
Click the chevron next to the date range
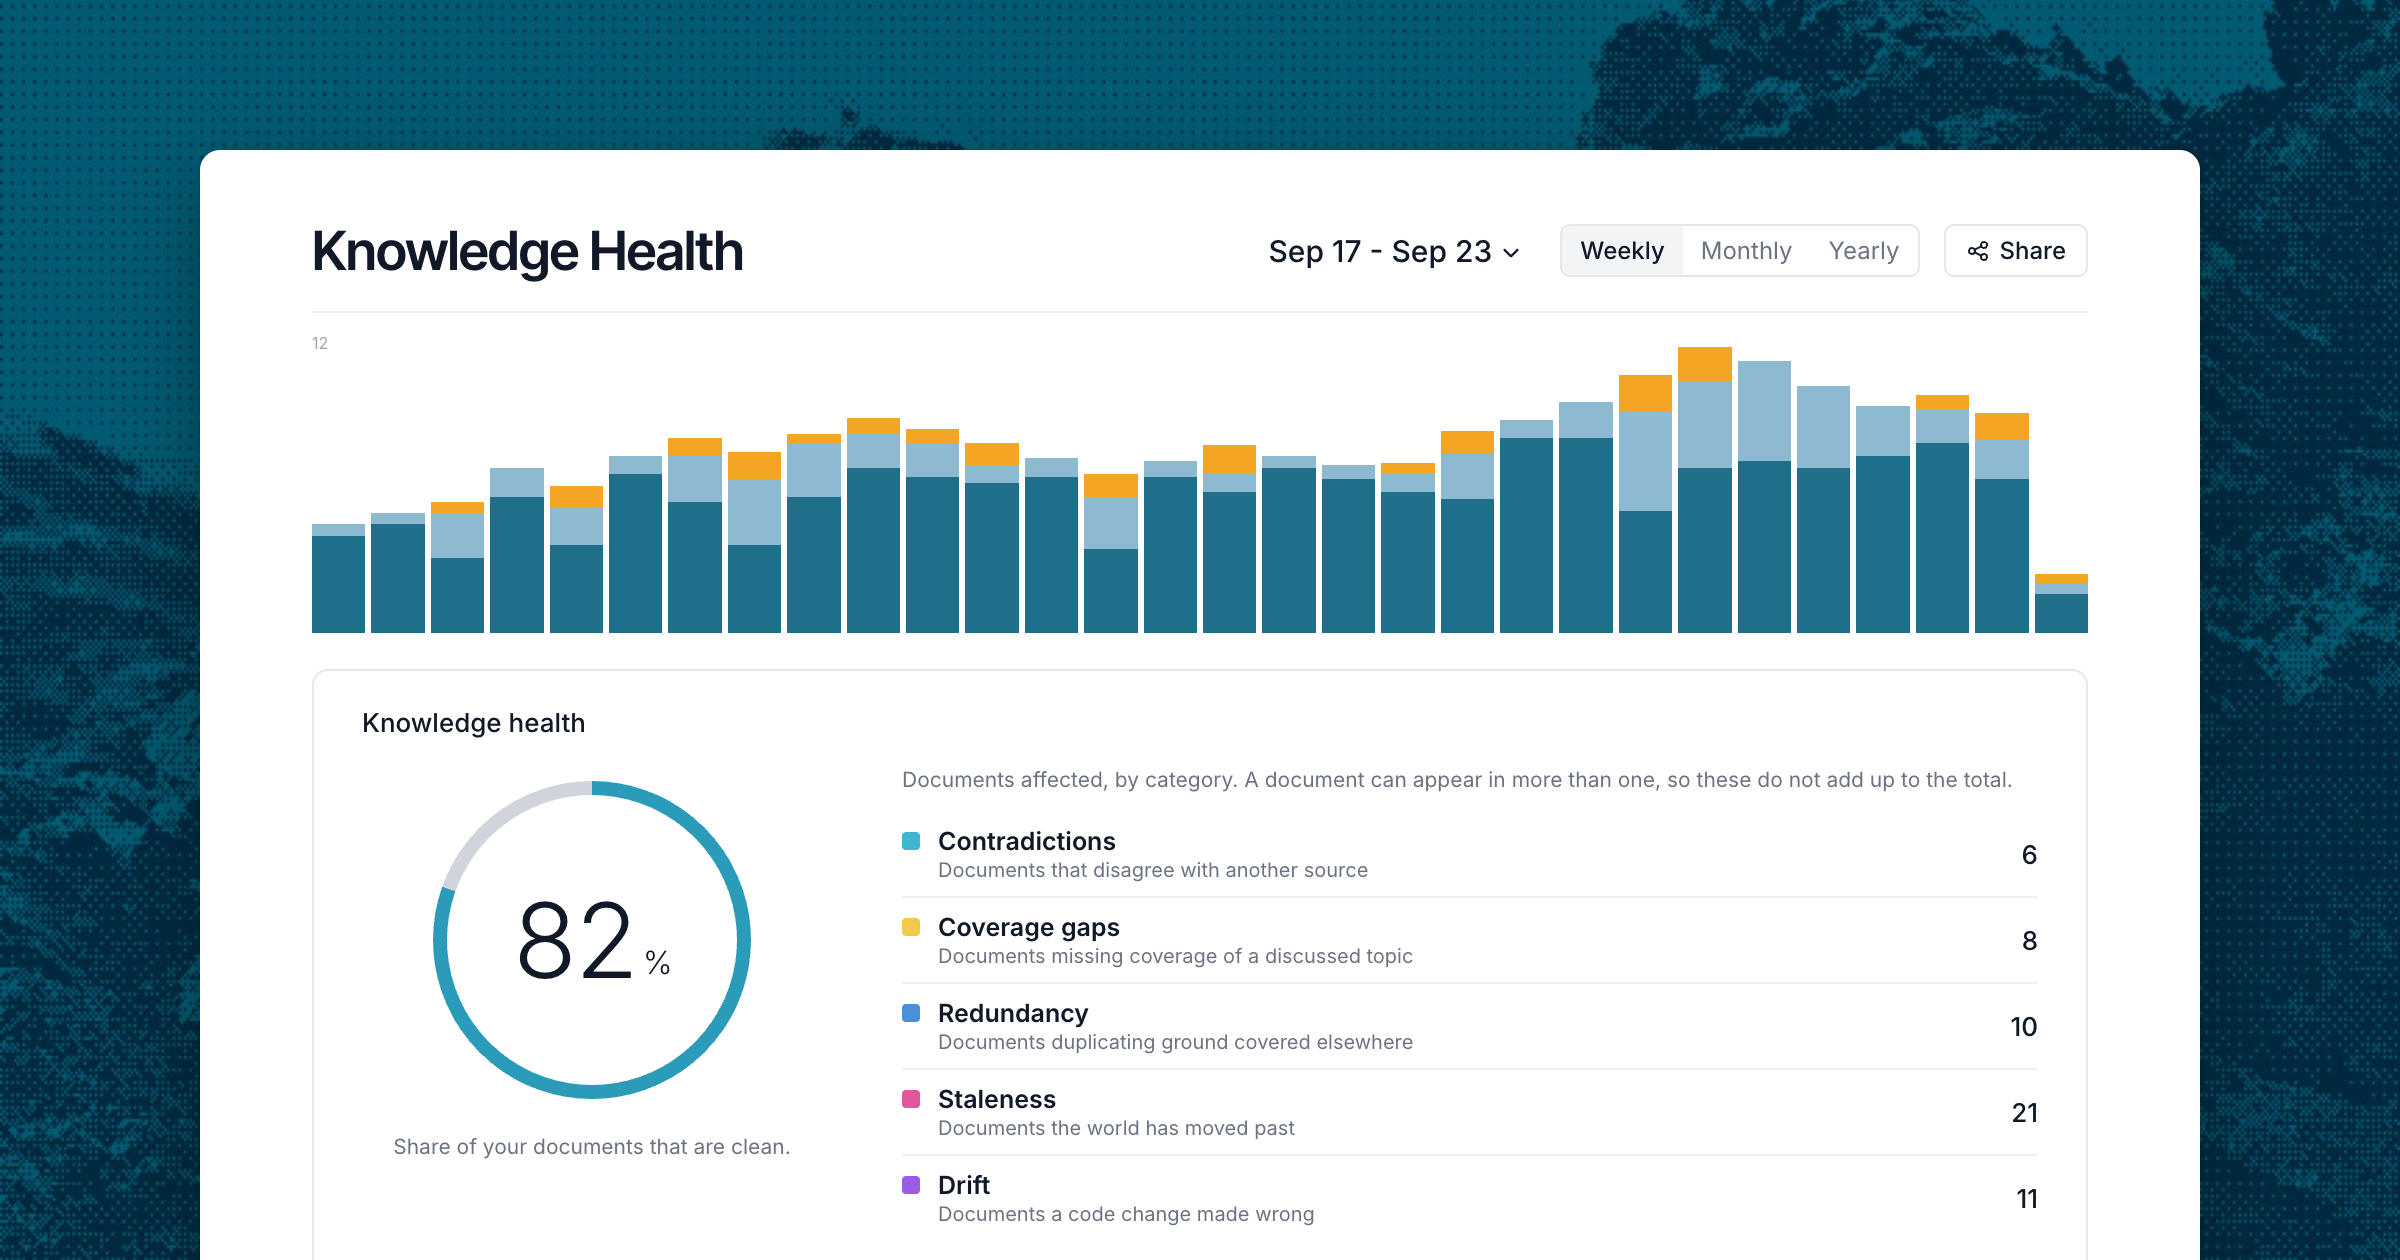1511,253
